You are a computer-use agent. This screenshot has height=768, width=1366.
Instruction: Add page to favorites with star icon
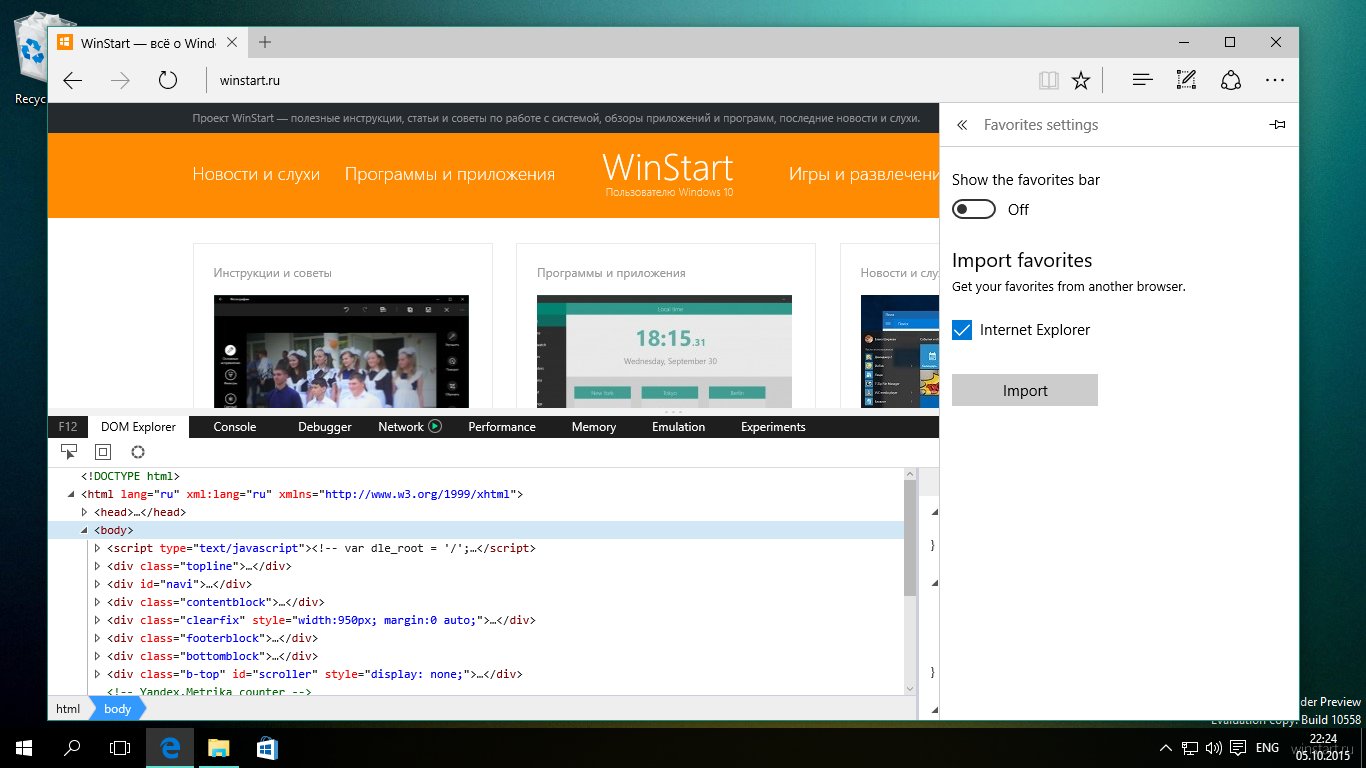pos(1081,81)
